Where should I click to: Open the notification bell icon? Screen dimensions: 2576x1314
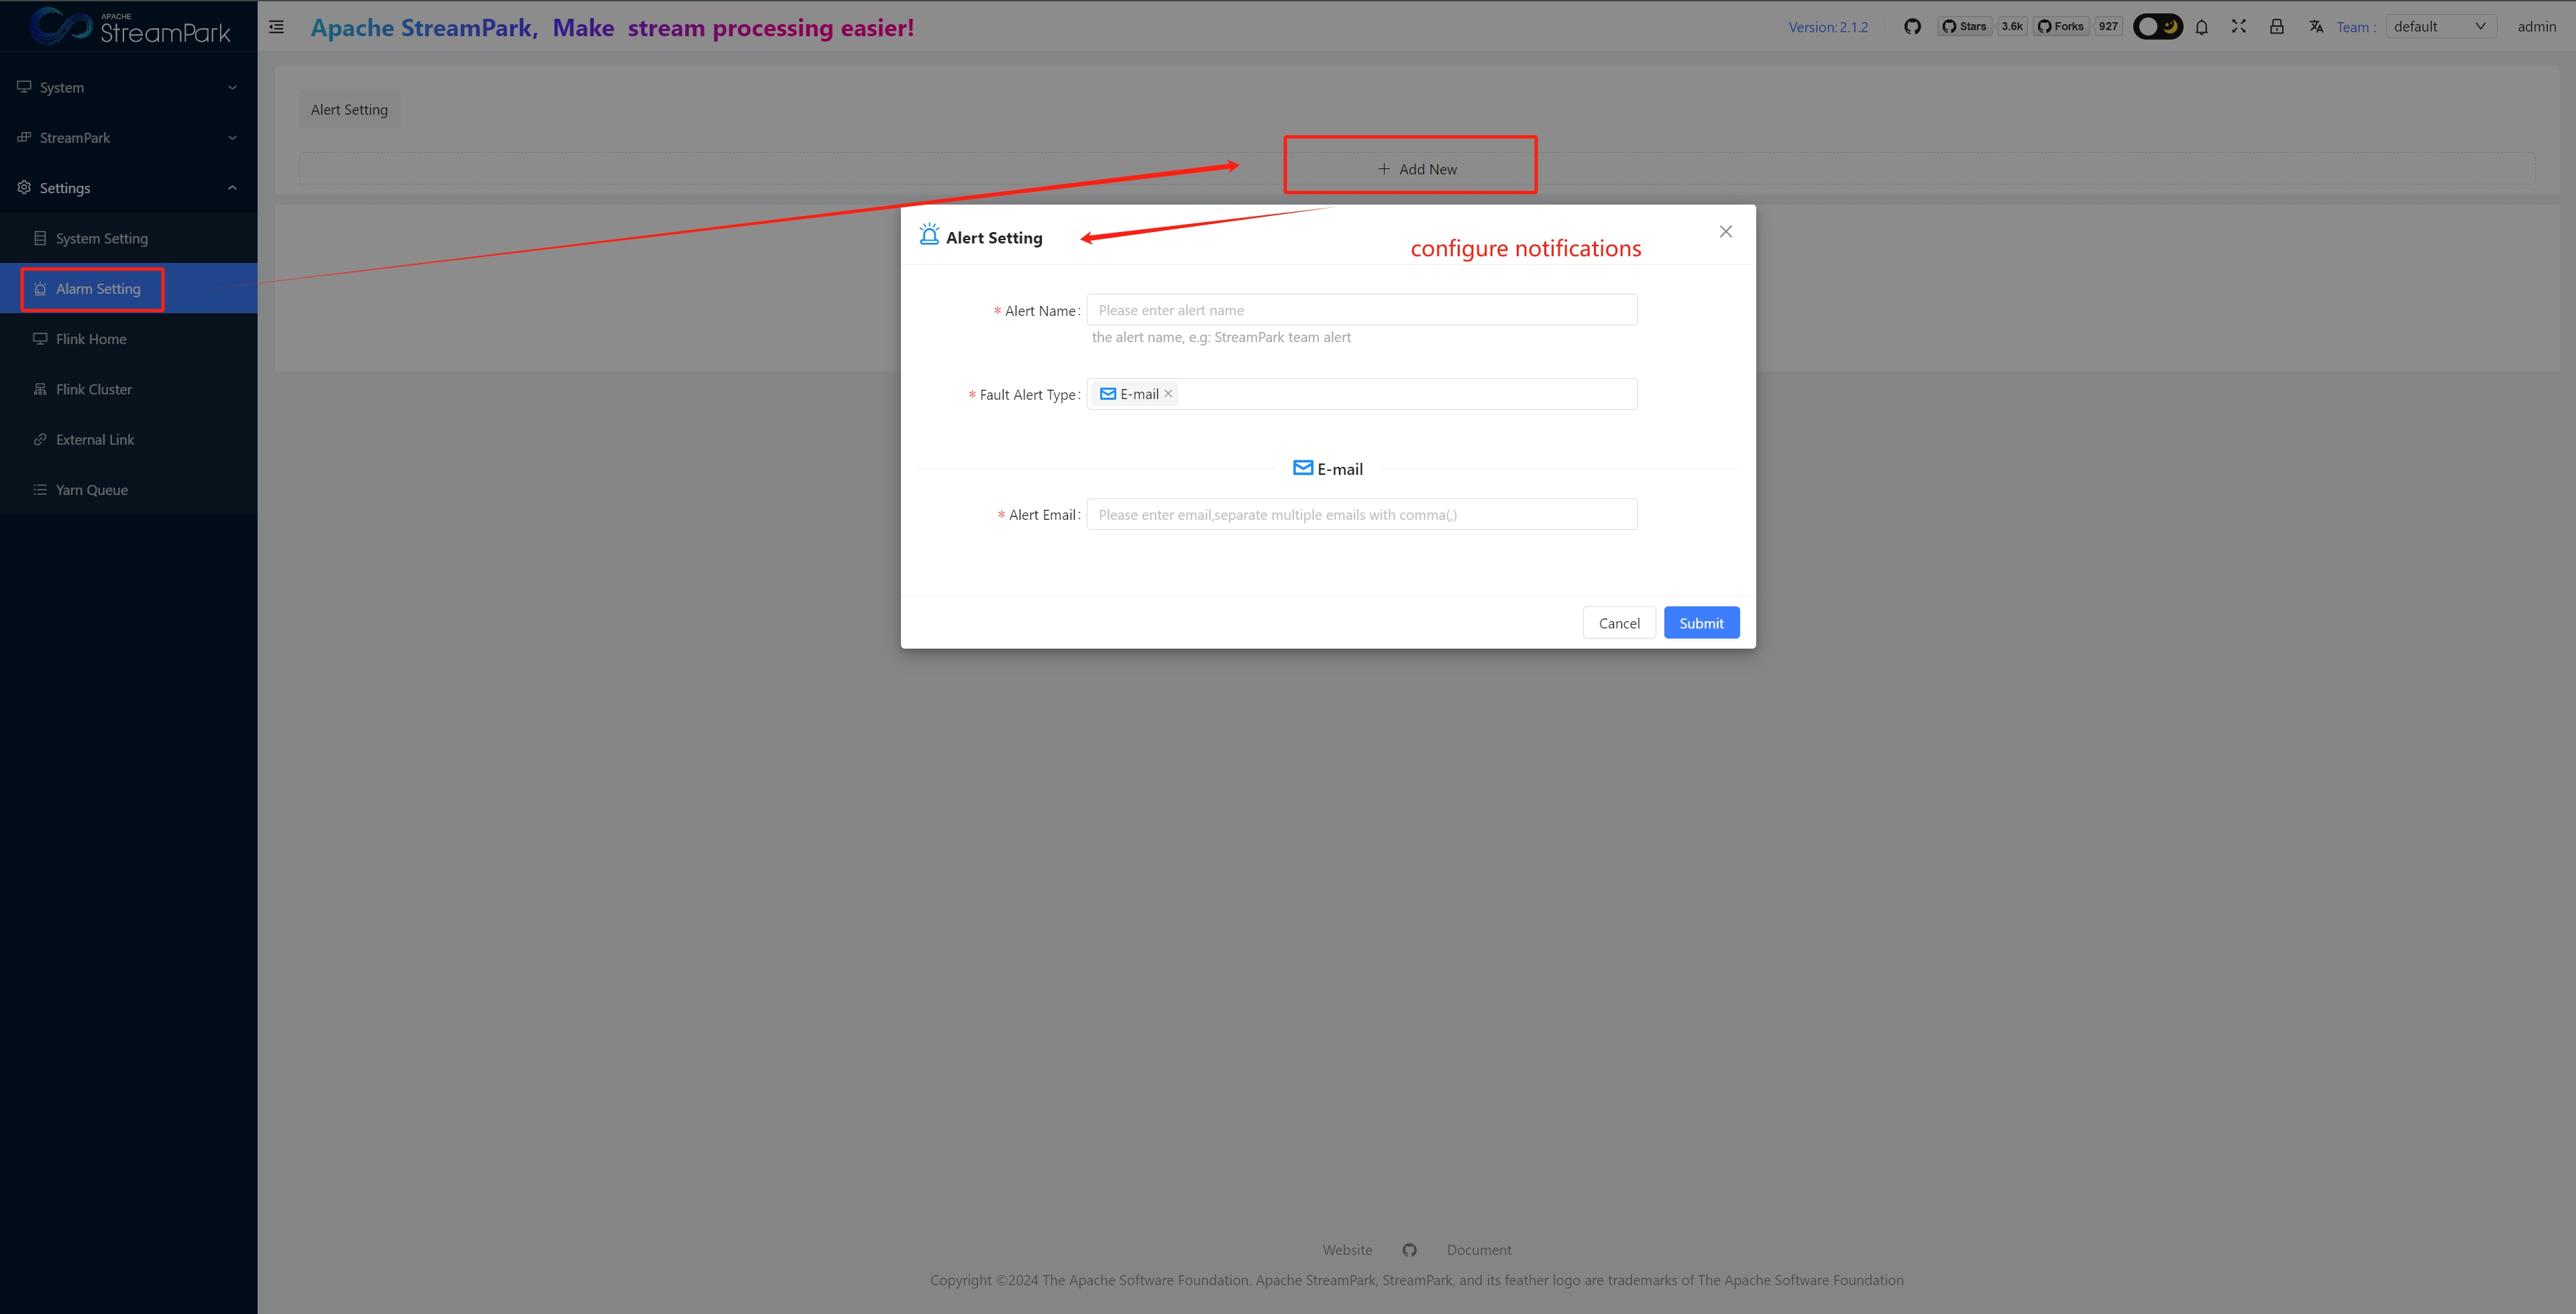point(2201,27)
